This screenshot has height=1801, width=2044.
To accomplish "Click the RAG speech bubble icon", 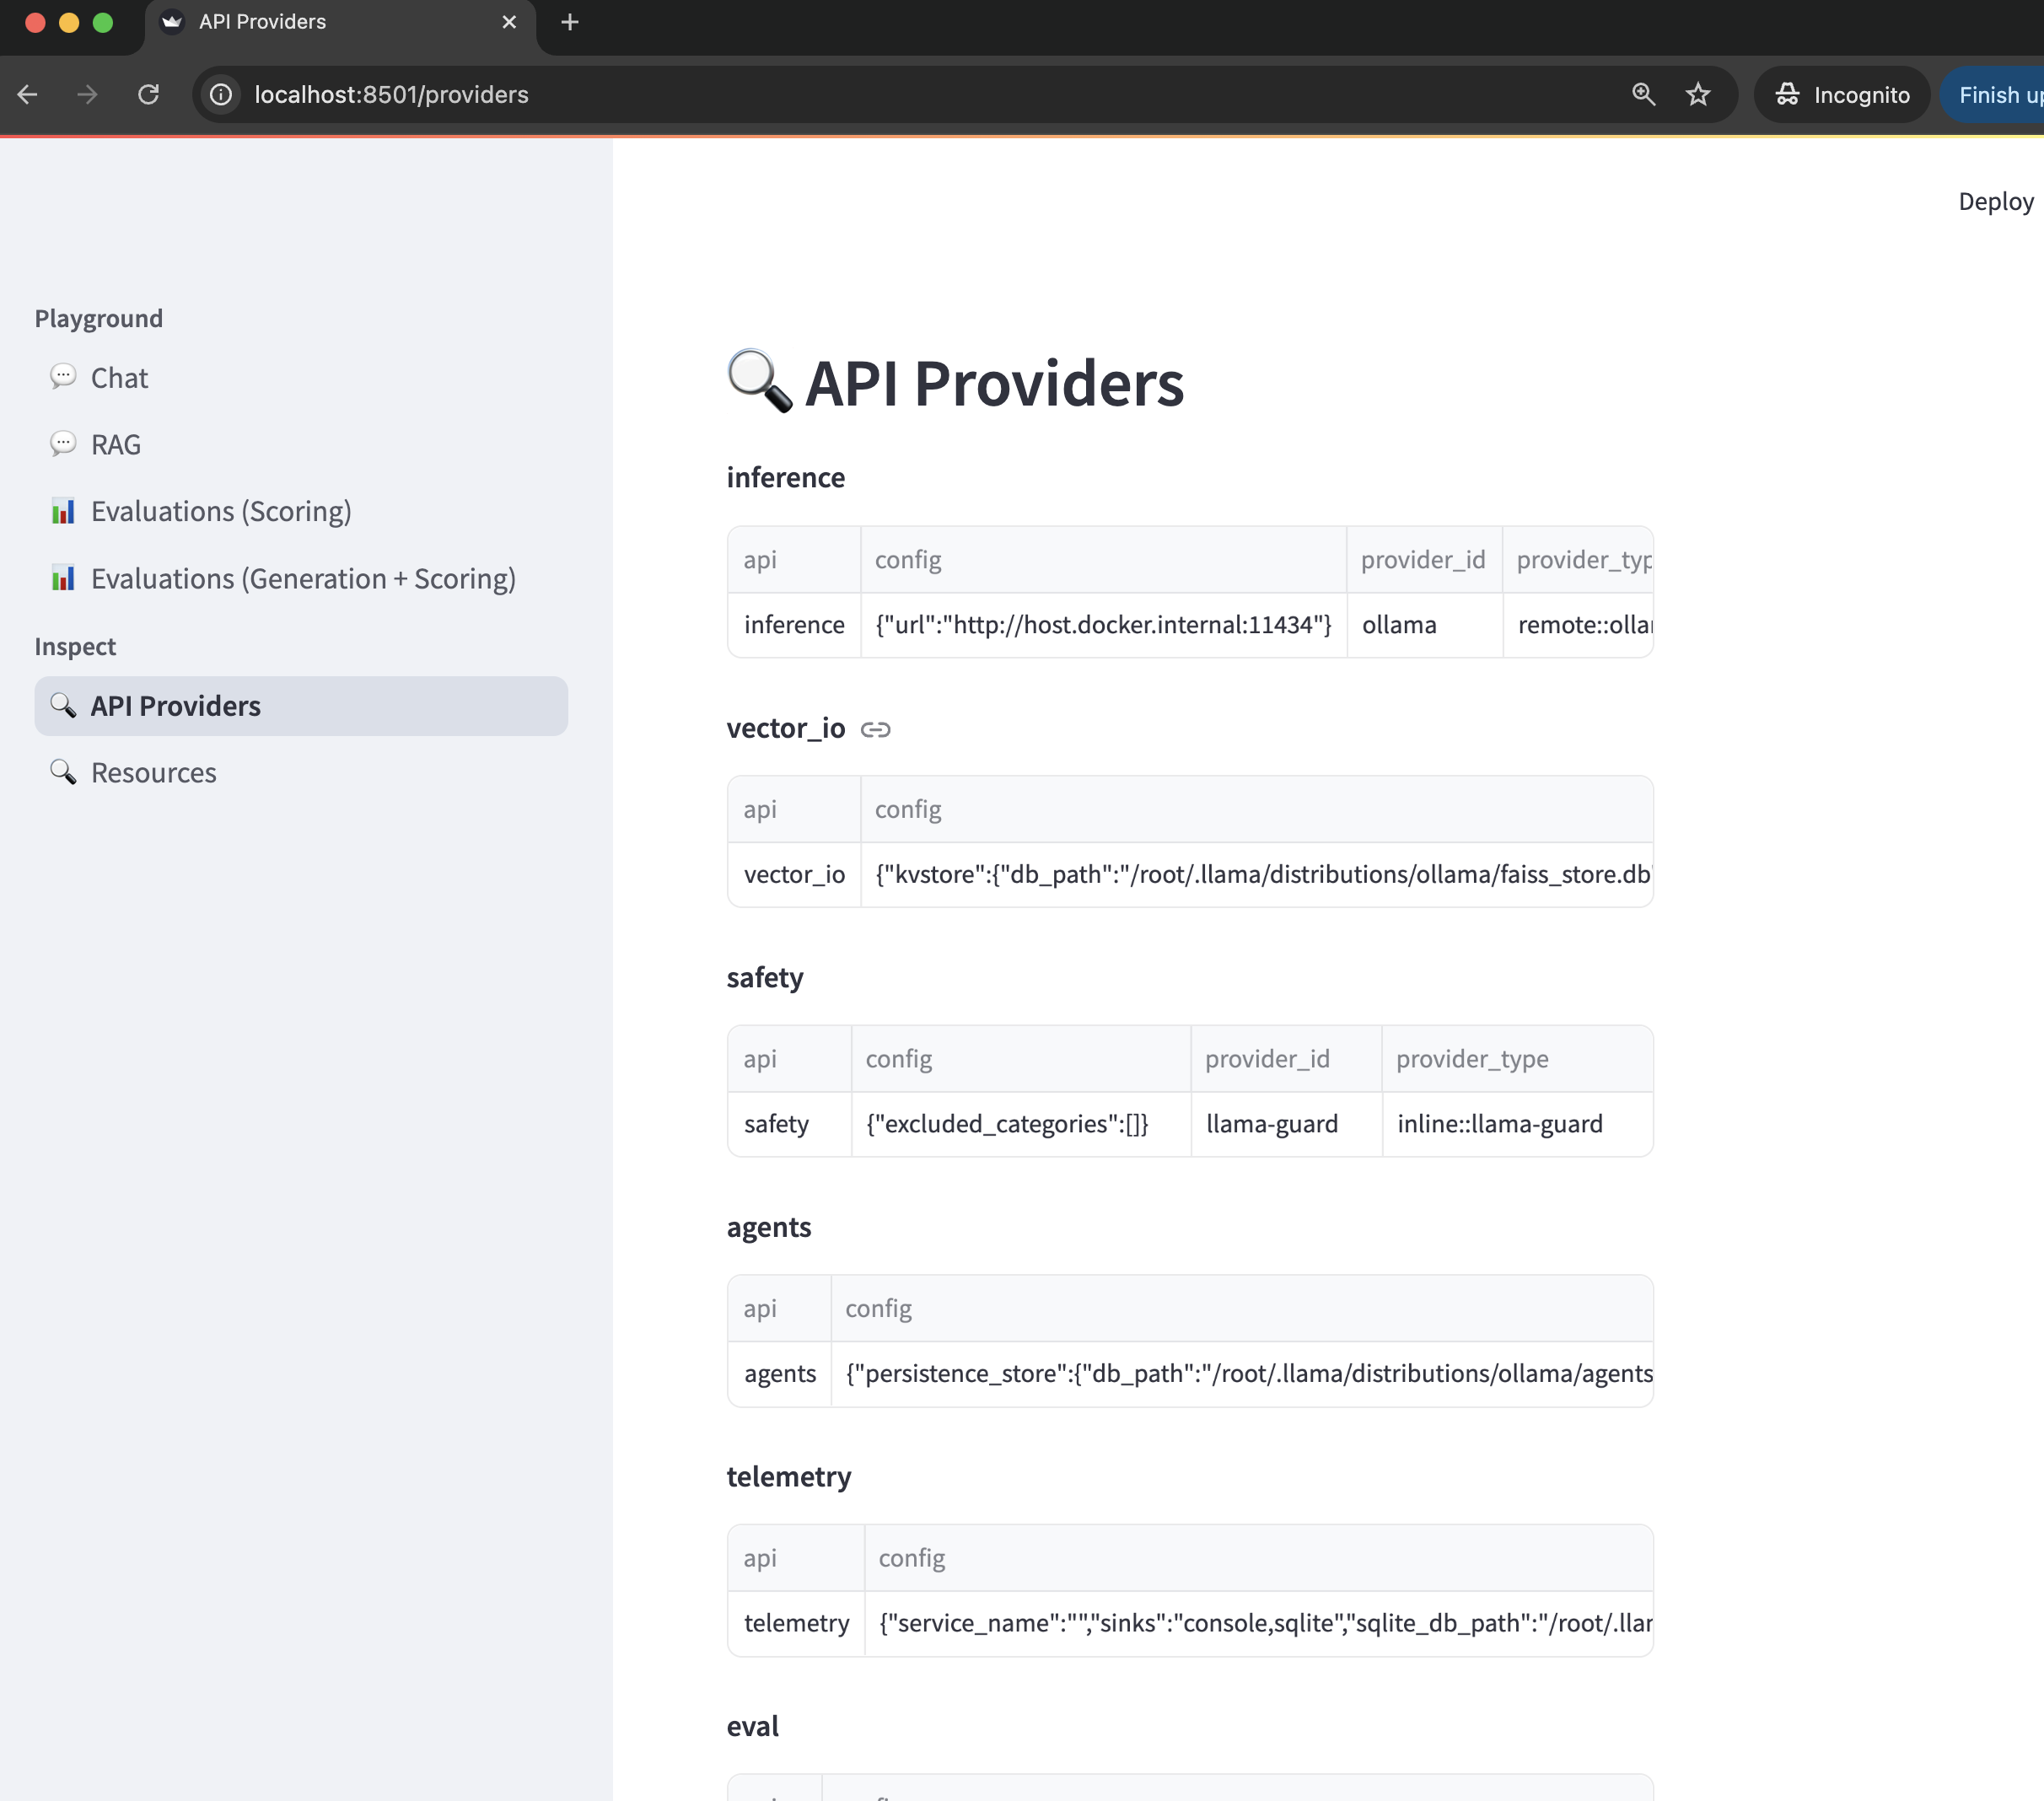I will (x=63, y=444).
